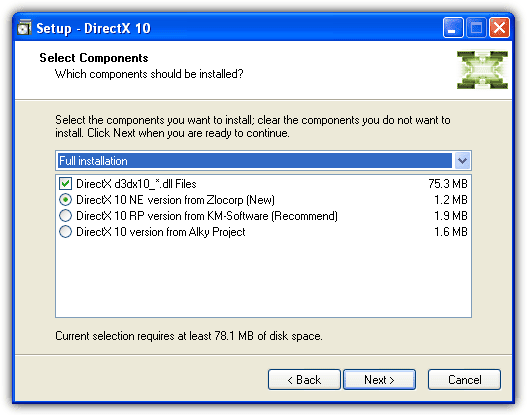
Task: Choose DirectX 10 RP version from KM-Software
Action: pos(65,216)
